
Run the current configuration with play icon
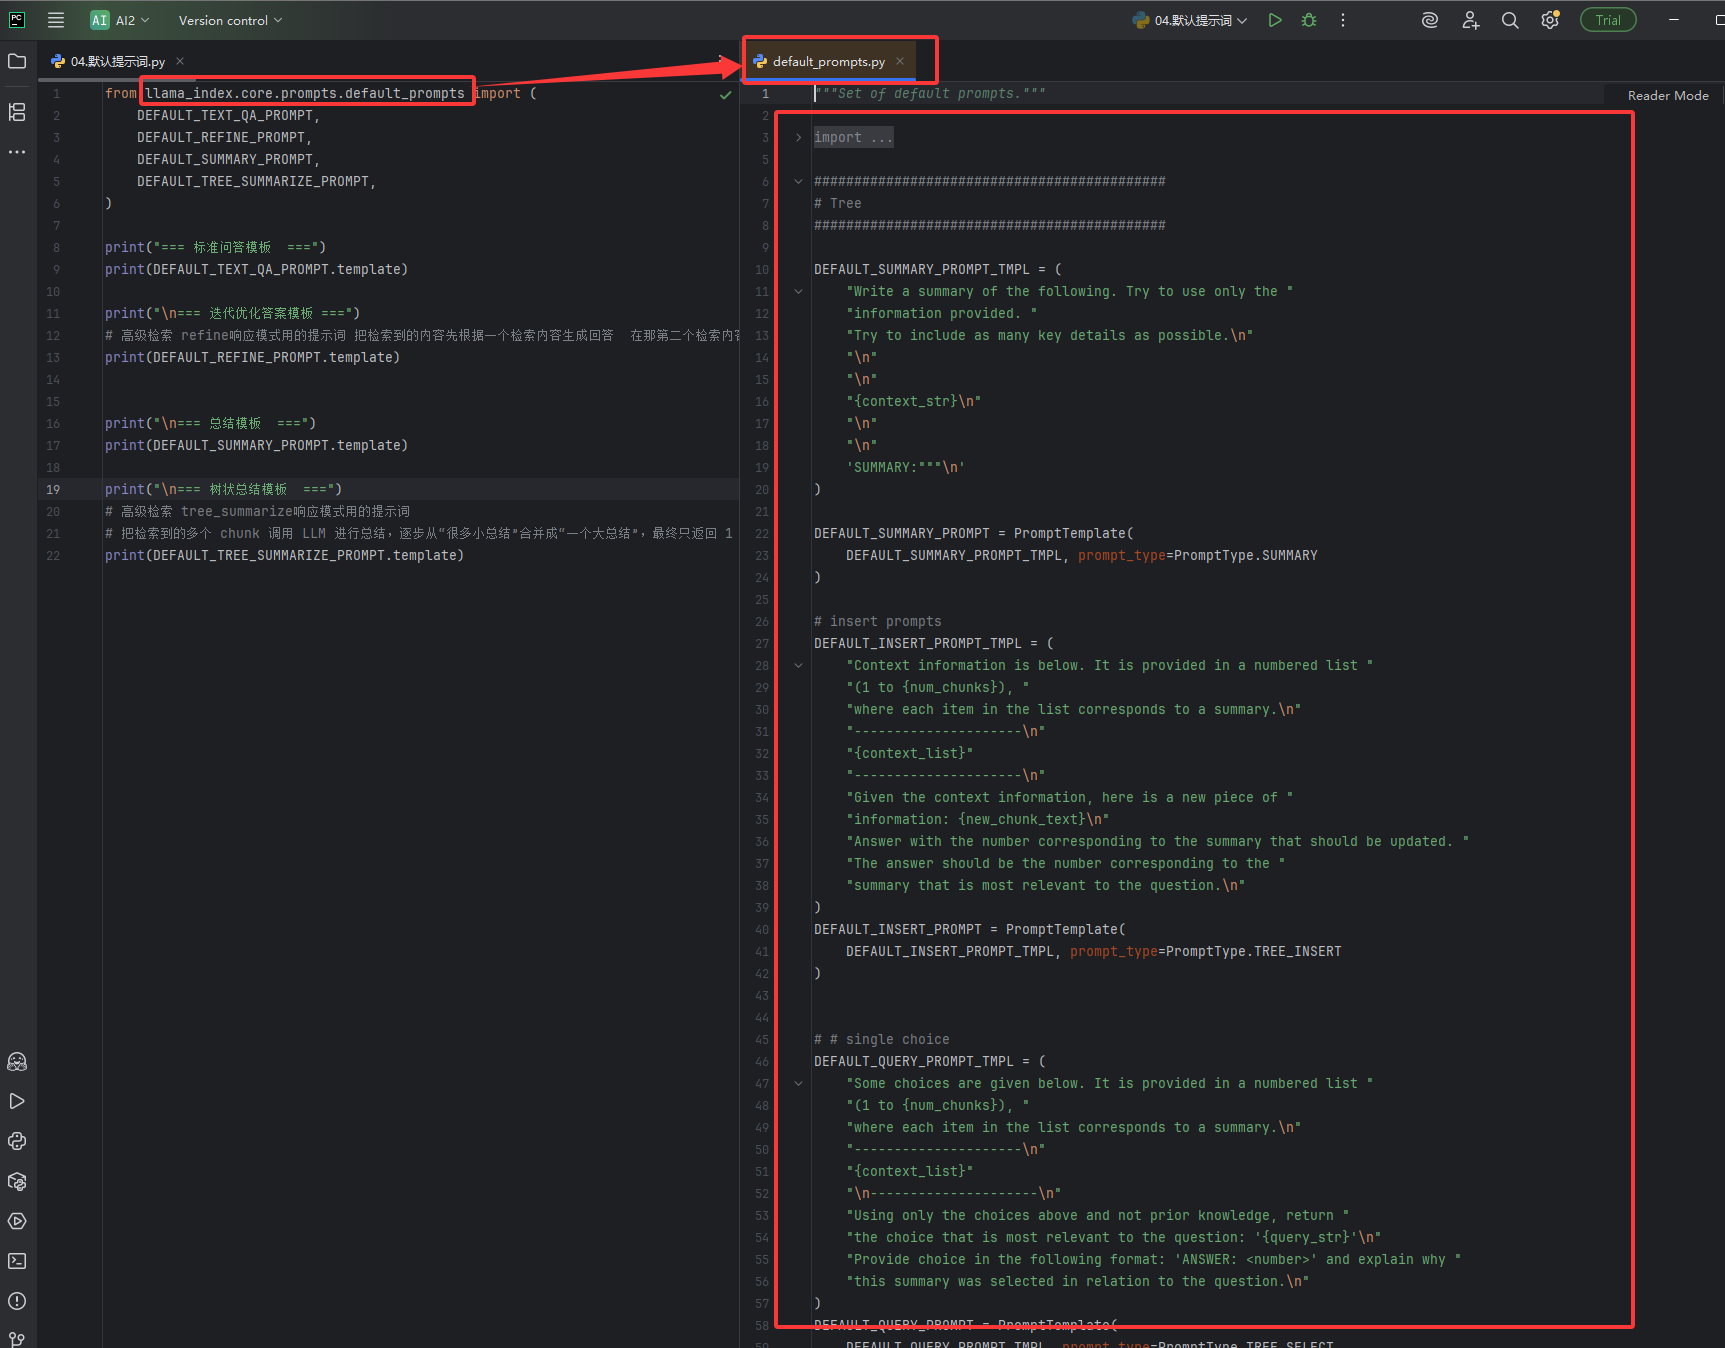coord(1275,20)
